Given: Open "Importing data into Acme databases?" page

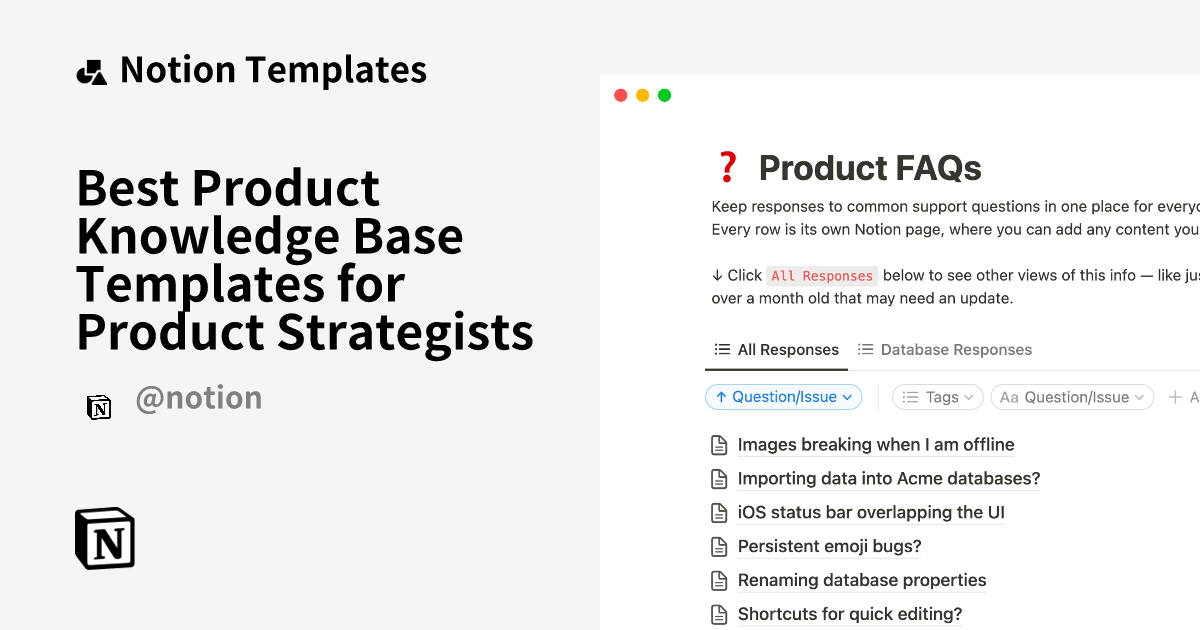Looking at the screenshot, I should pyautogui.click(x=889, y=478).
